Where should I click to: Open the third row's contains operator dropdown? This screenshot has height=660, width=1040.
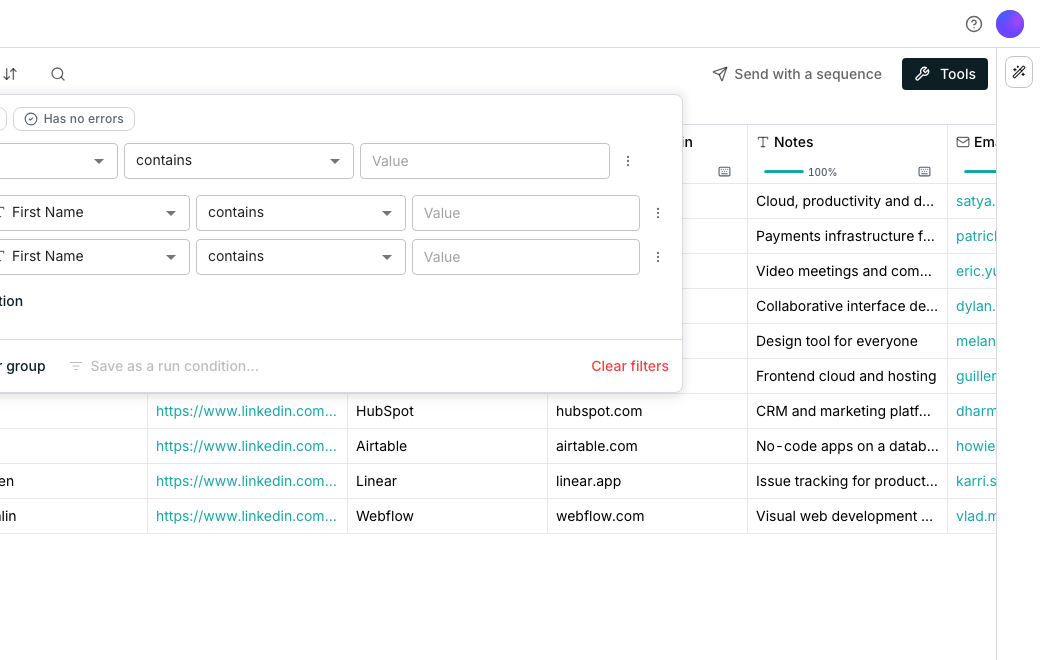coord(300,257)
